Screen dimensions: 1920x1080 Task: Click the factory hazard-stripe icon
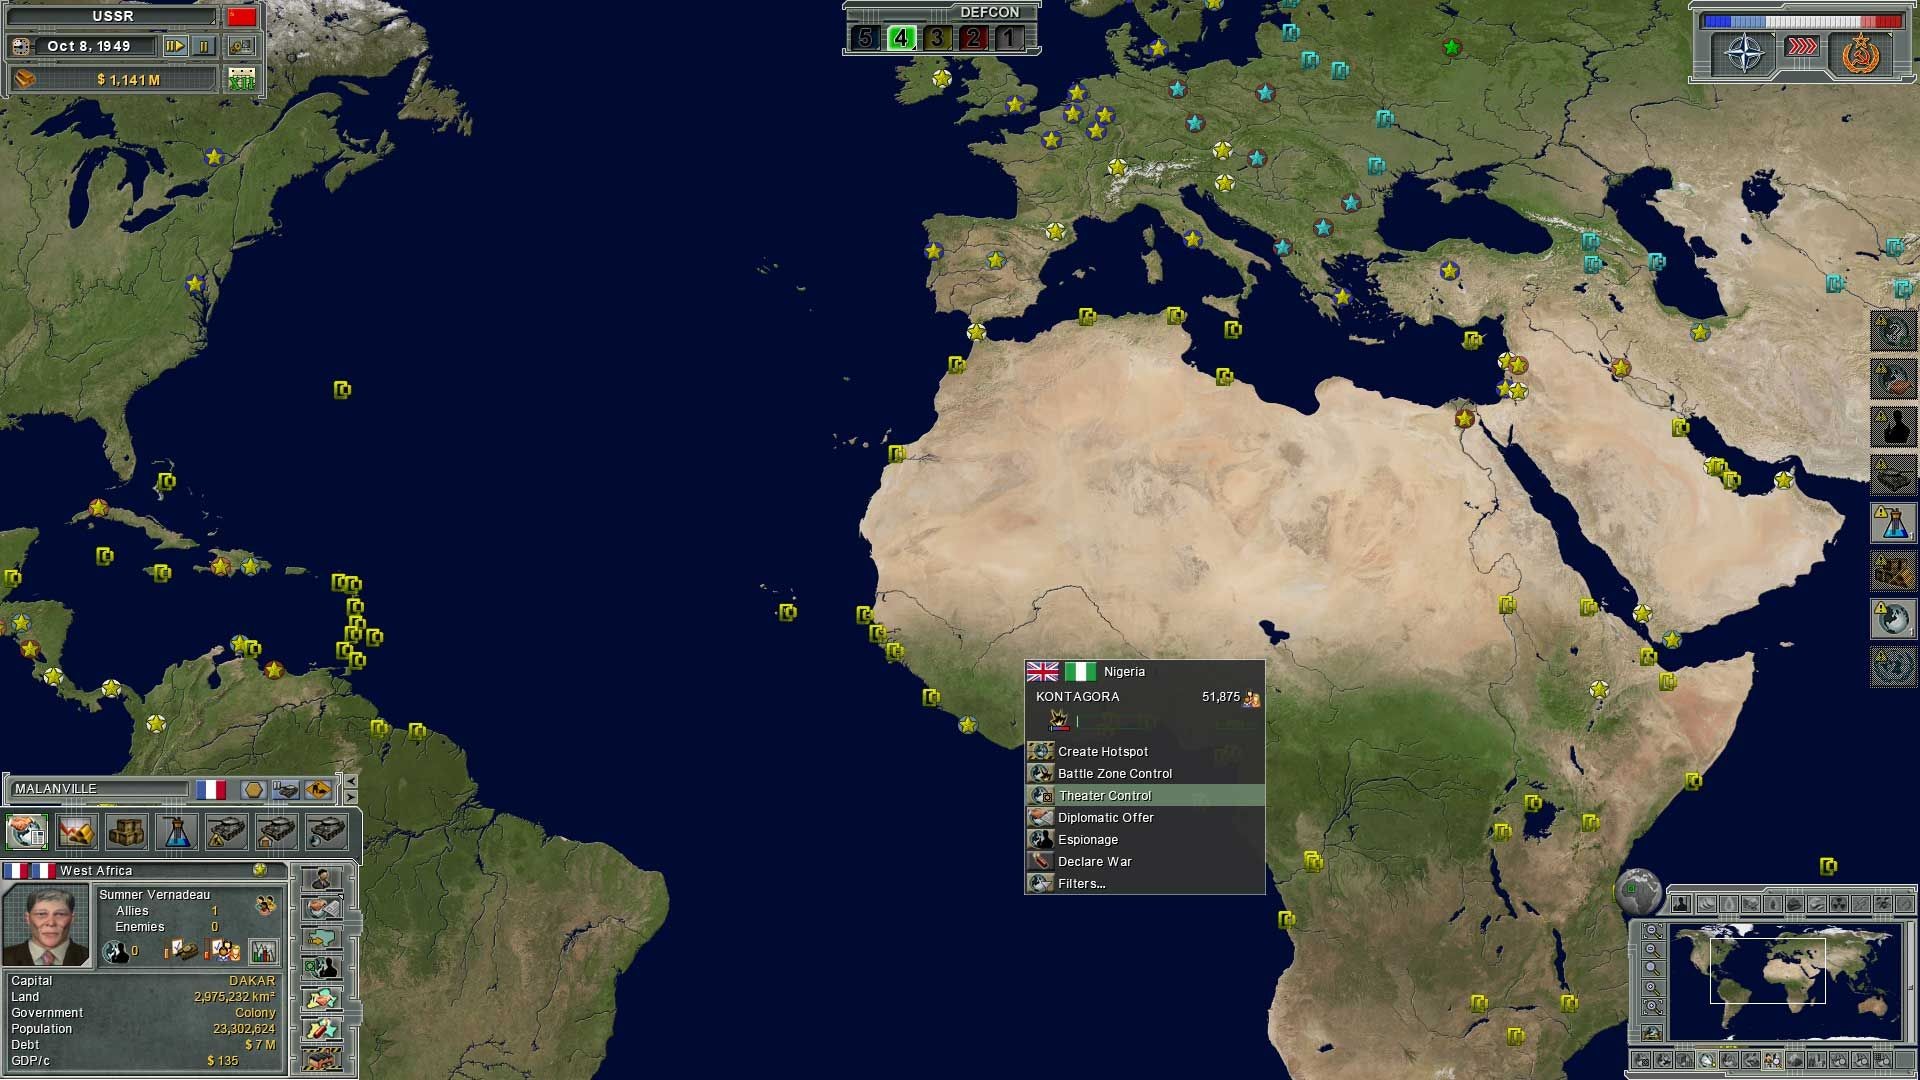(322, 1057)
